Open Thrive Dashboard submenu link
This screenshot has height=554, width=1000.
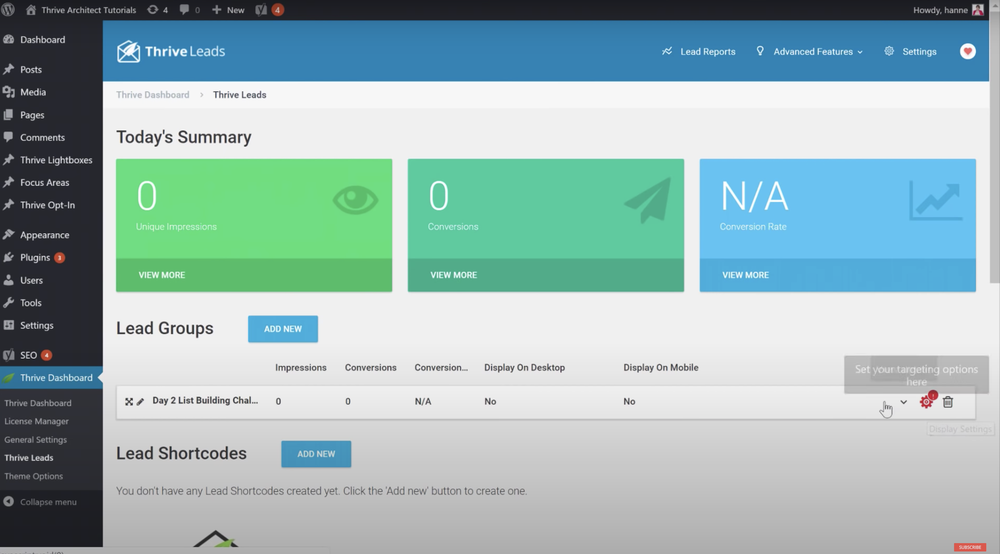[38, 403]
